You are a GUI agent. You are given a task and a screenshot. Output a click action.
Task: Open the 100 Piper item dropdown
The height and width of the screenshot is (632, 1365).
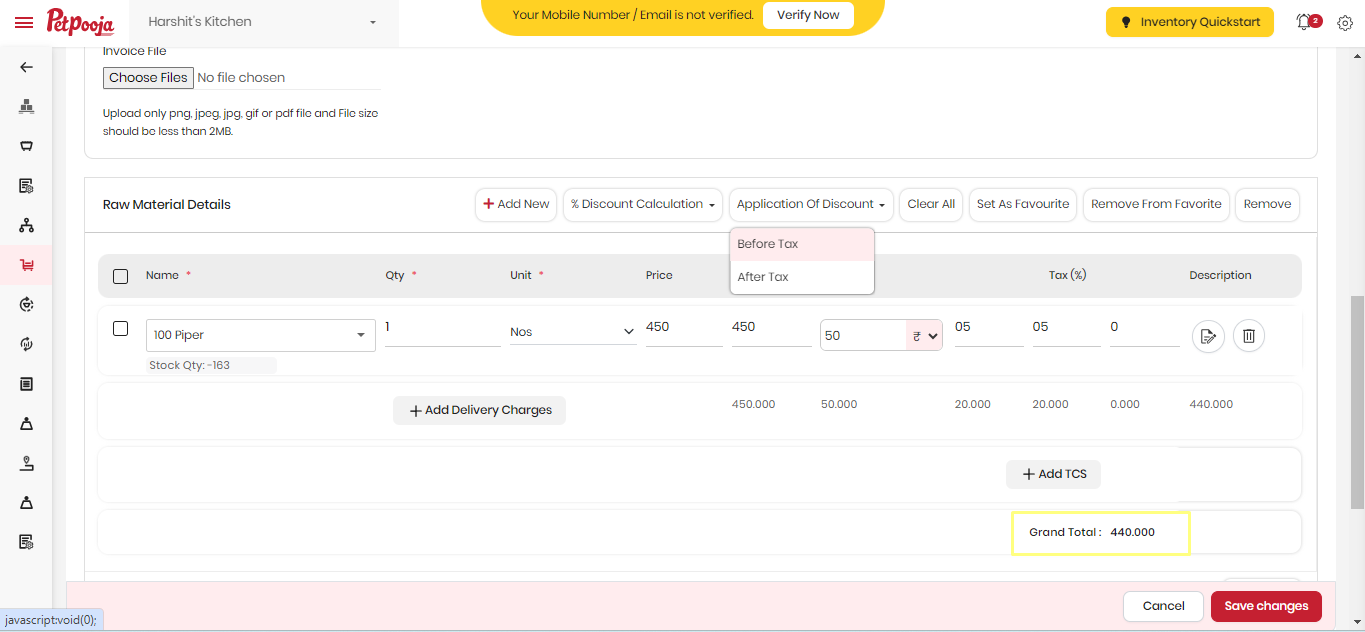click(x=261, y=335)
